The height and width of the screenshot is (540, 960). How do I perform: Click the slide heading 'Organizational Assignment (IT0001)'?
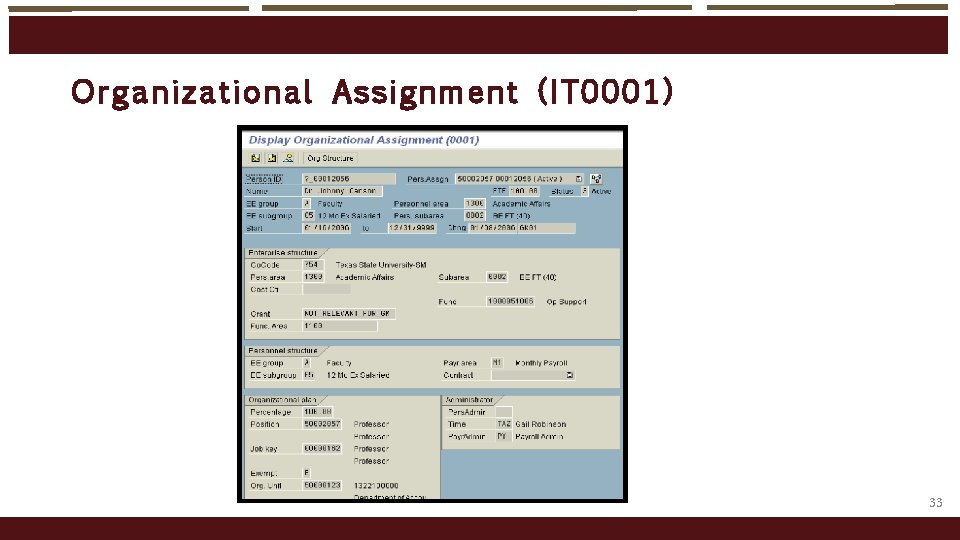click(372, 92)
